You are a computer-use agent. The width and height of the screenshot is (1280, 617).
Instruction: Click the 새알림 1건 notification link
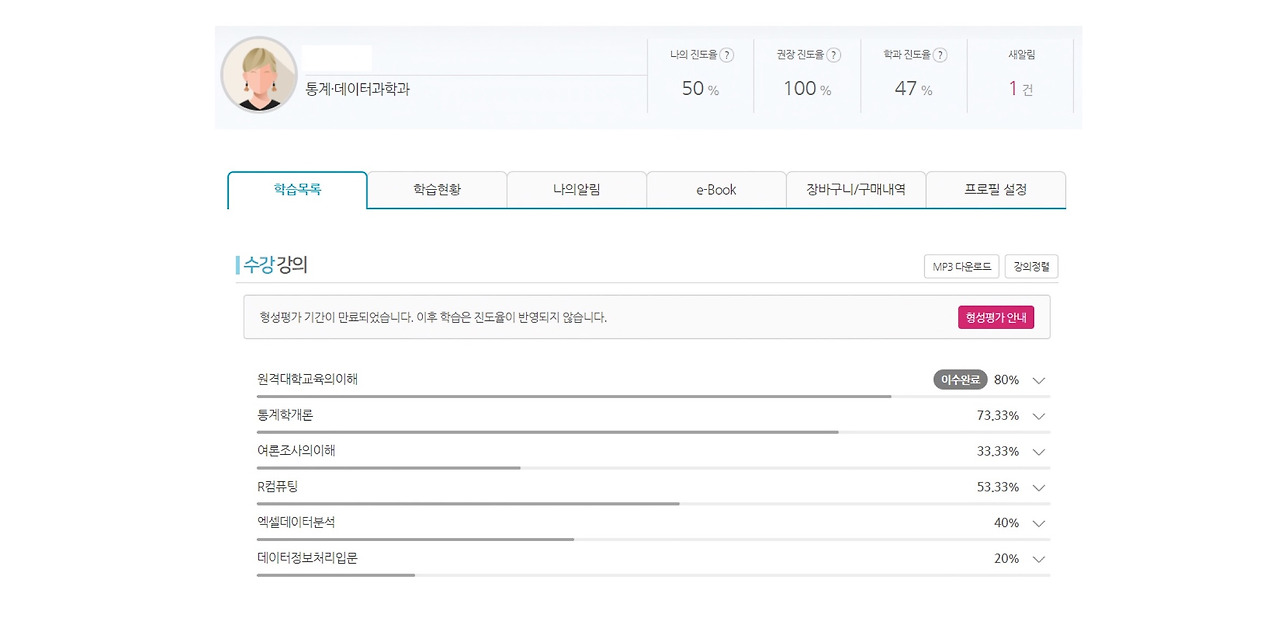pyautogui.click(x=1019, y=88)
